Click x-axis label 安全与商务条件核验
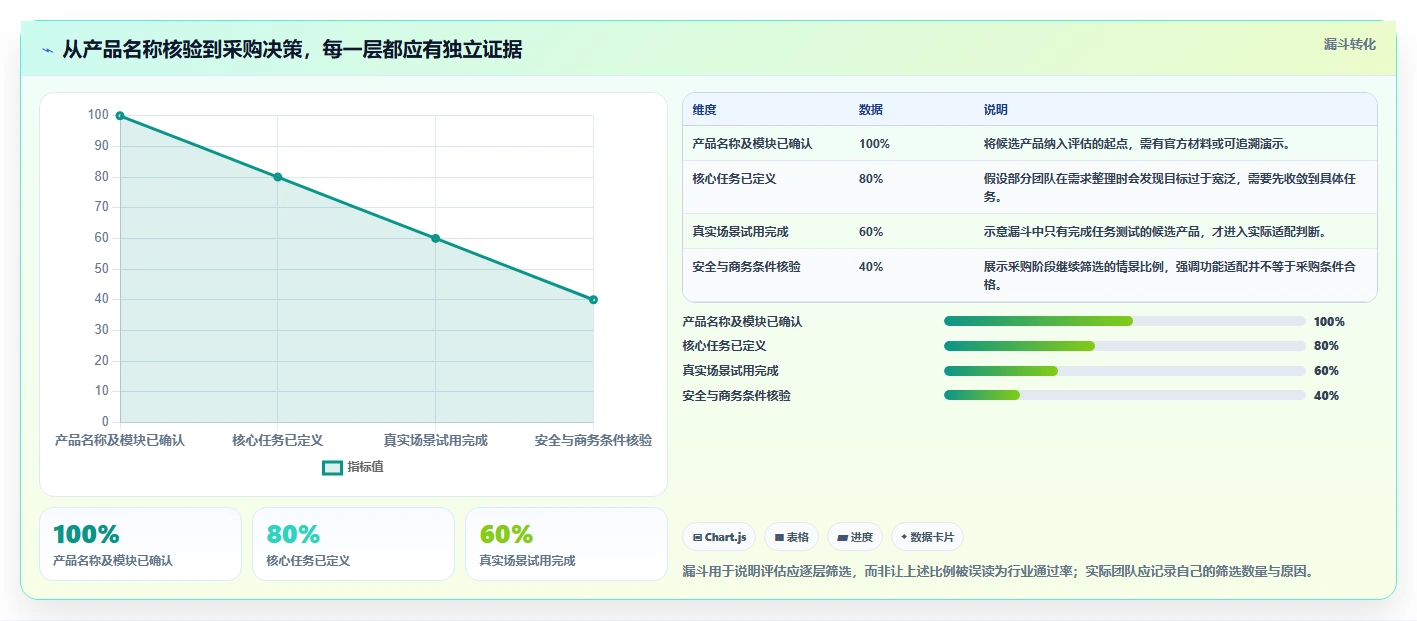Screen dimensions: 1417x621 point(593,440)
